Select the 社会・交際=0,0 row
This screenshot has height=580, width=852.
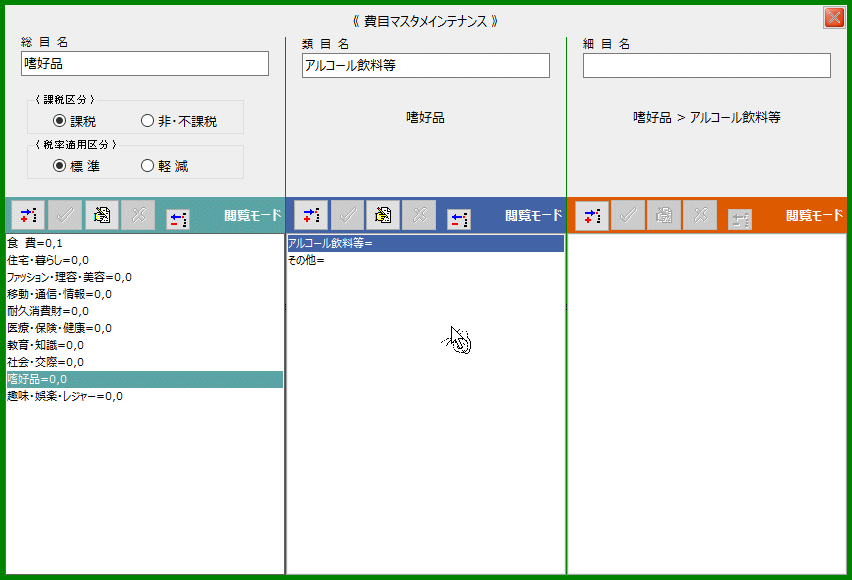pyautogui.click(x=145, y=362)
